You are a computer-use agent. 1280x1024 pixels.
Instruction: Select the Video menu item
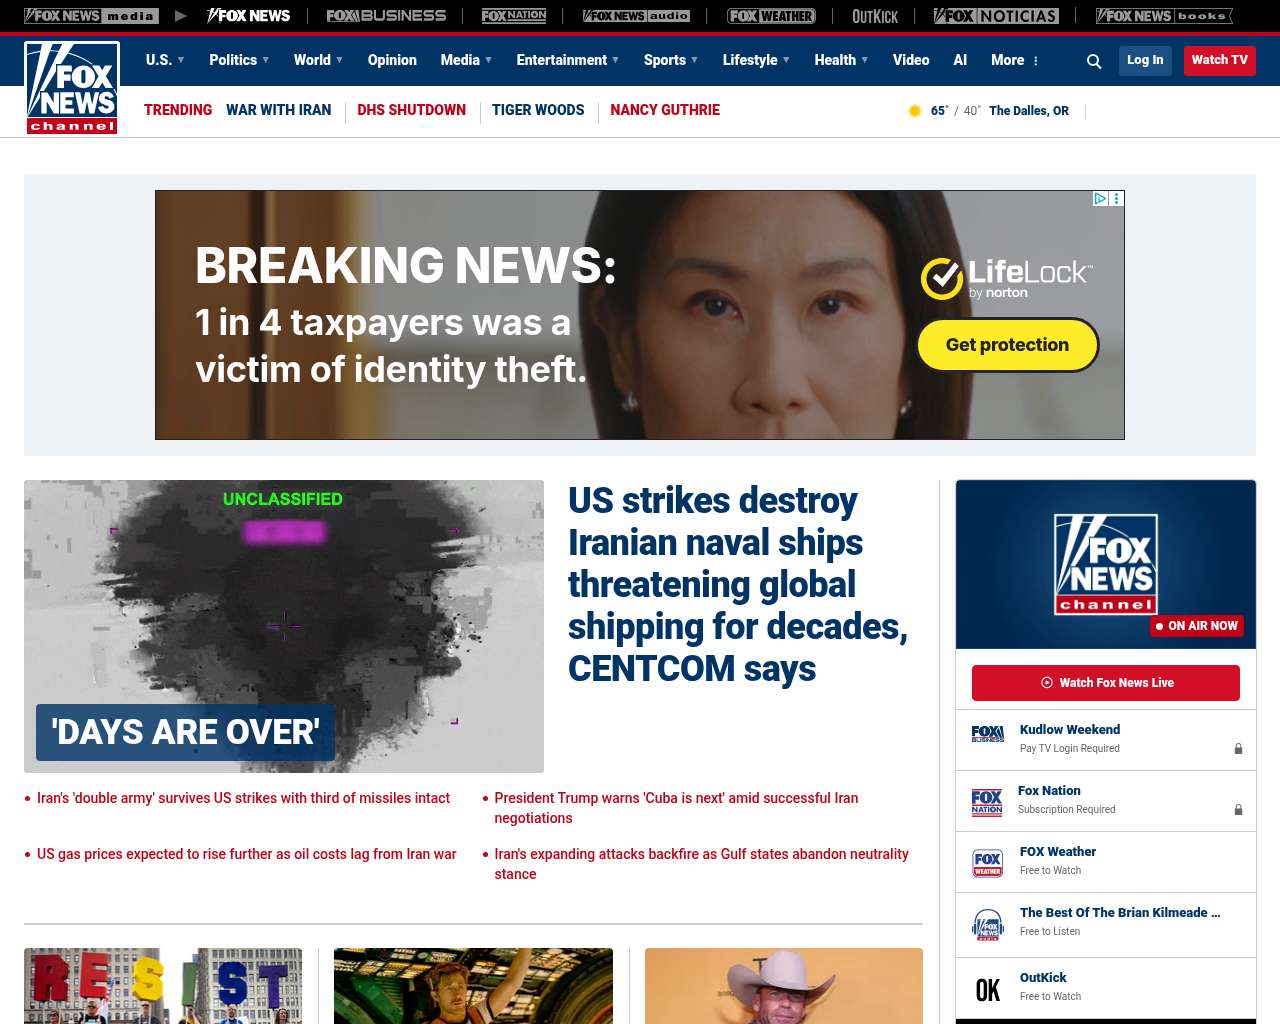pyautogui.click(x=911, y=60)
